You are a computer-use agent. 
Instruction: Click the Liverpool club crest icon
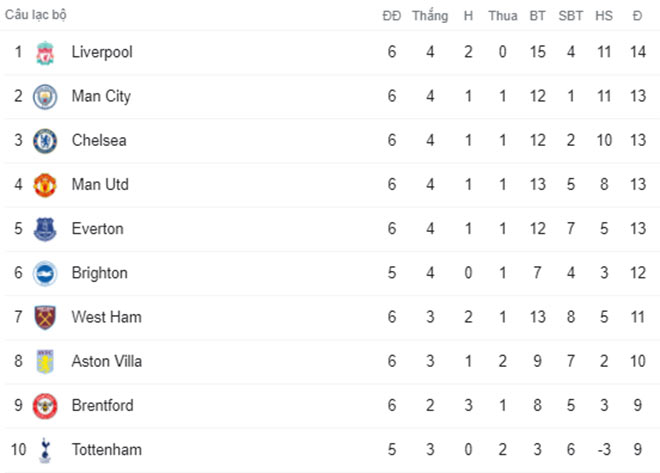tap(45, 52)
